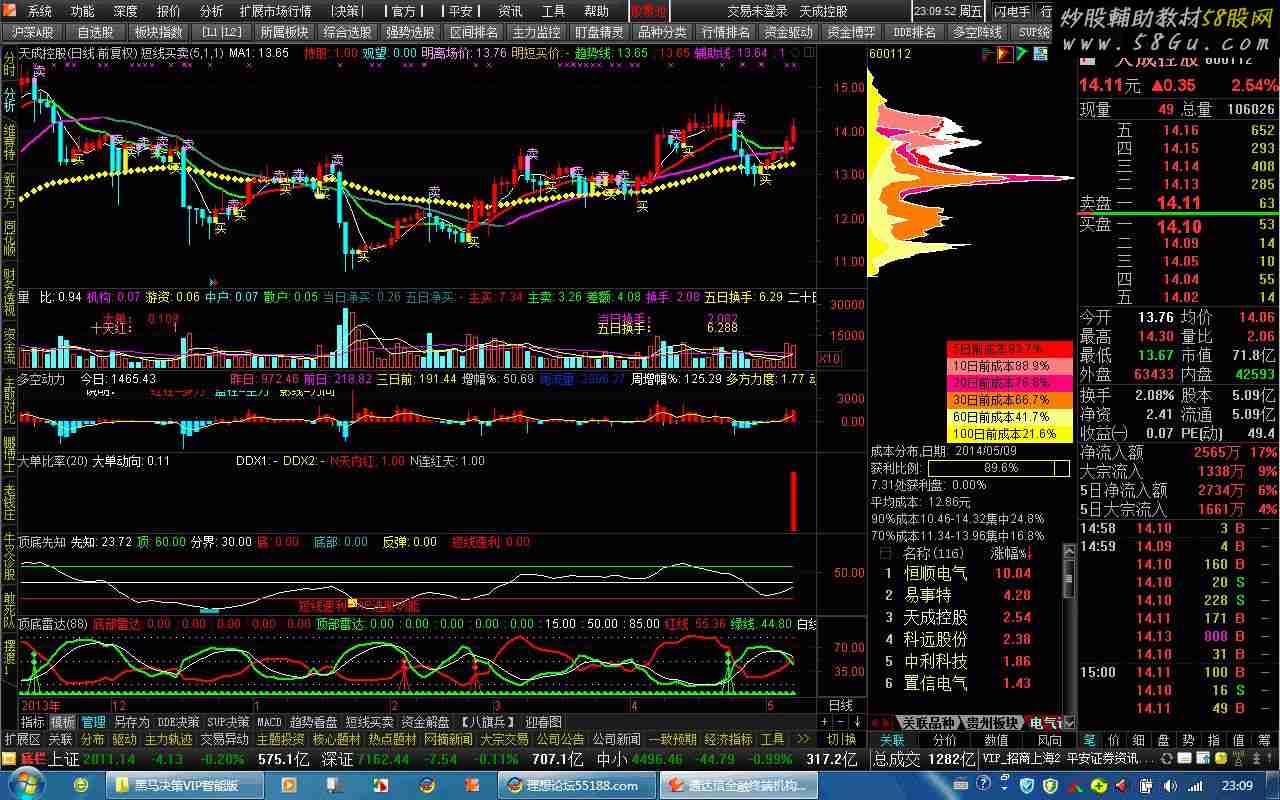Open the 板块指数 toolbar button
The image size is (1280, 800).
coord(157,32)
